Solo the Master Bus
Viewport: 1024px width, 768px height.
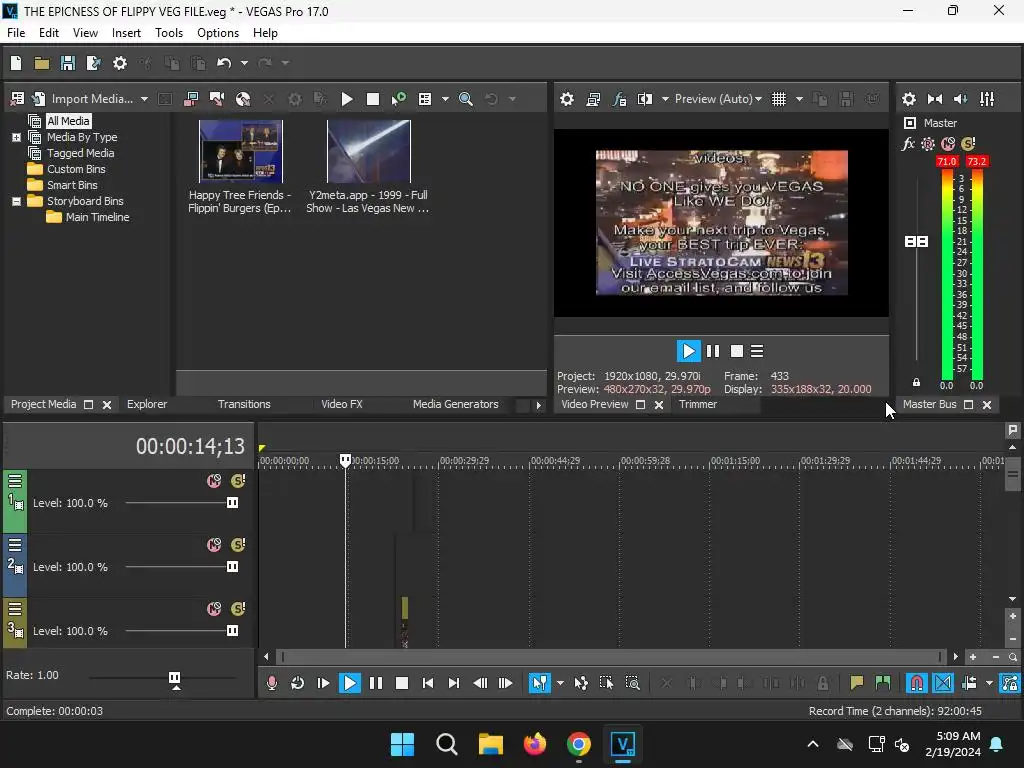point(968,144)
